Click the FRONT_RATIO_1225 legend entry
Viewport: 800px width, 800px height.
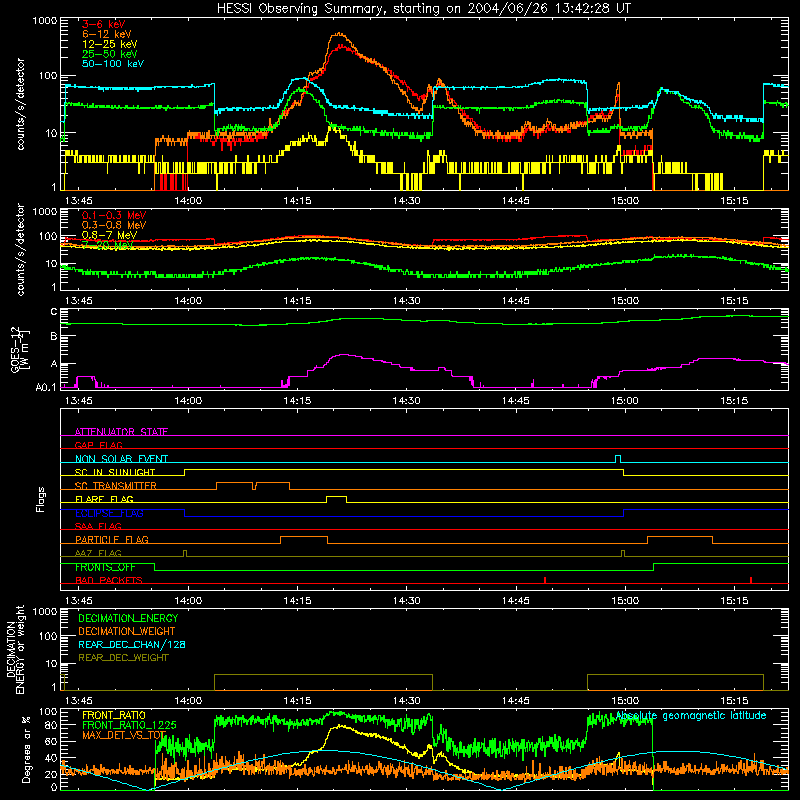[x=129, y=725]
